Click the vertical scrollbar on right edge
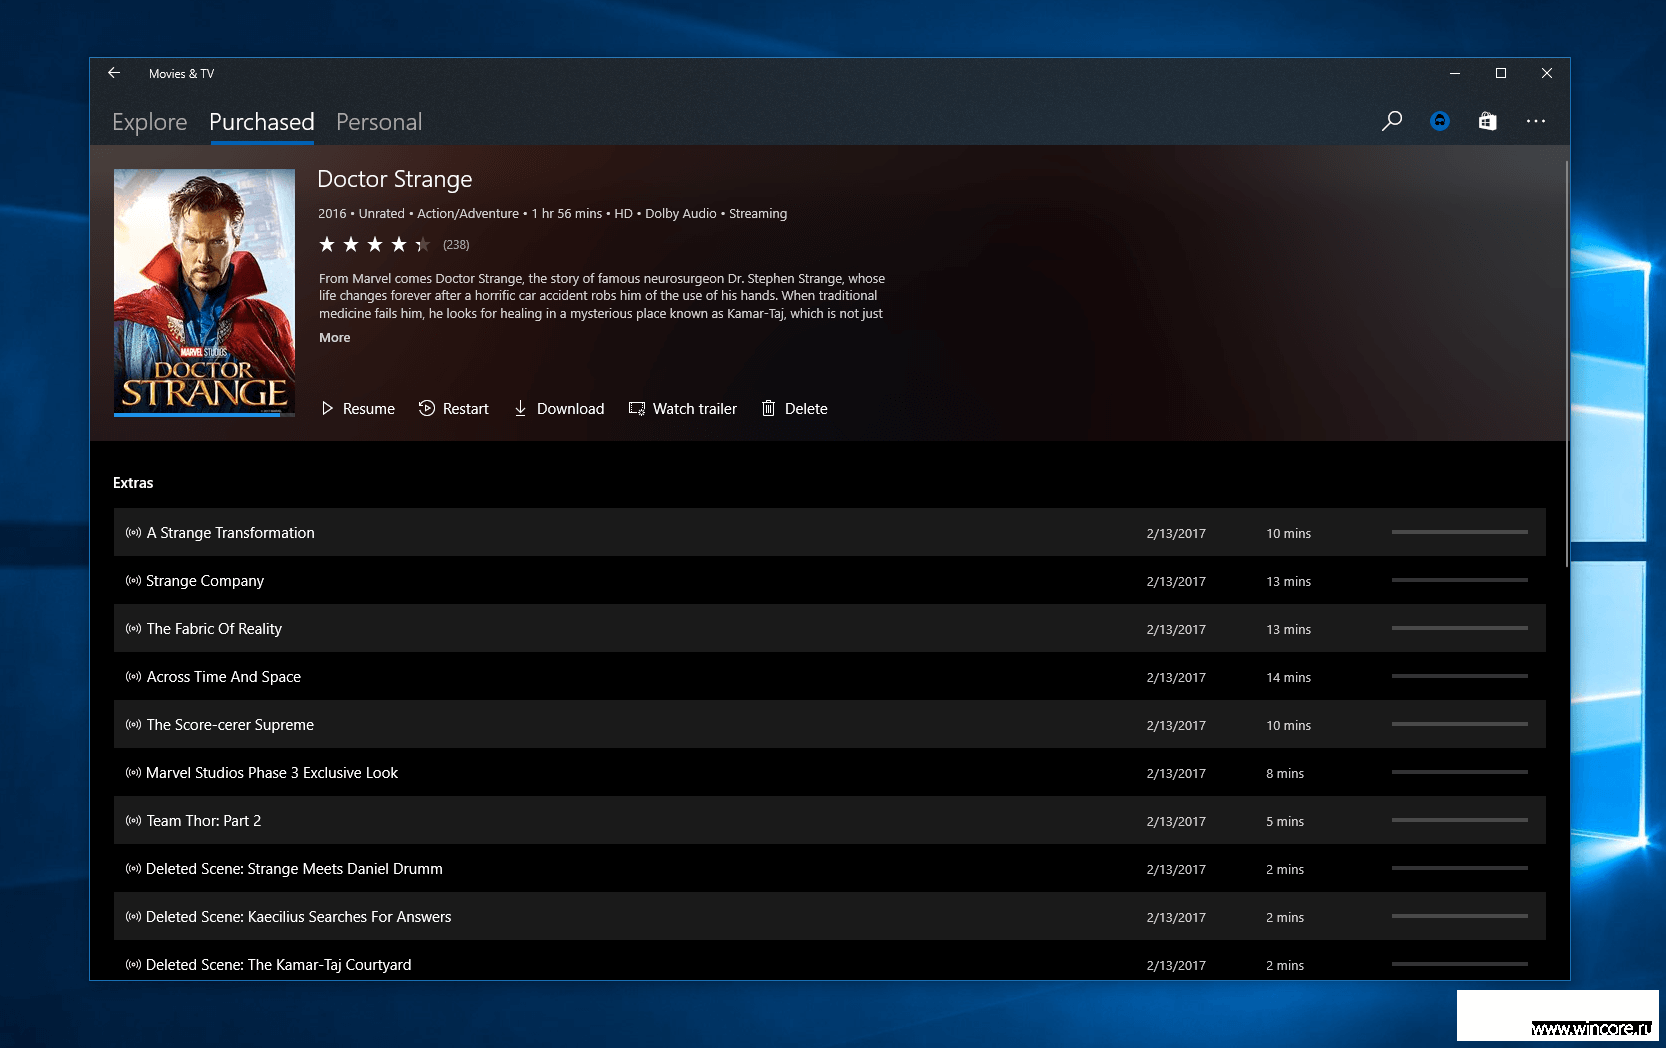 [x=1566, y=365]
